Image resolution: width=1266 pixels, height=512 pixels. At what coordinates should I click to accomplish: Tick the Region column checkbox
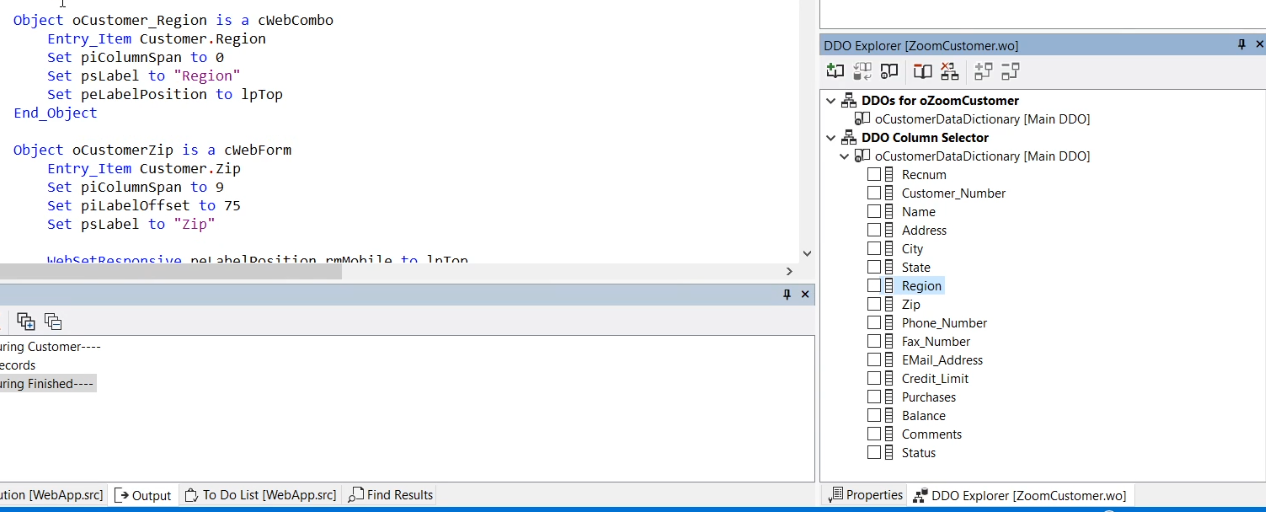click(x=874, y=286)
